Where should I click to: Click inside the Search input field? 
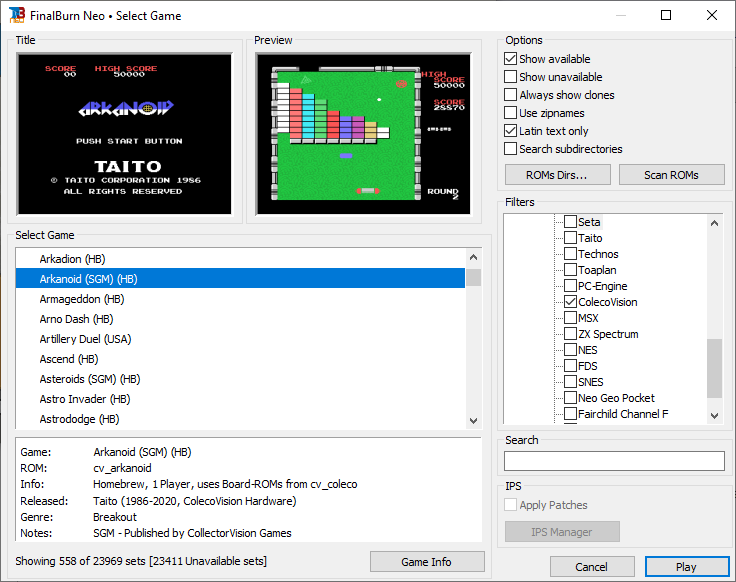tap(614, 461)
